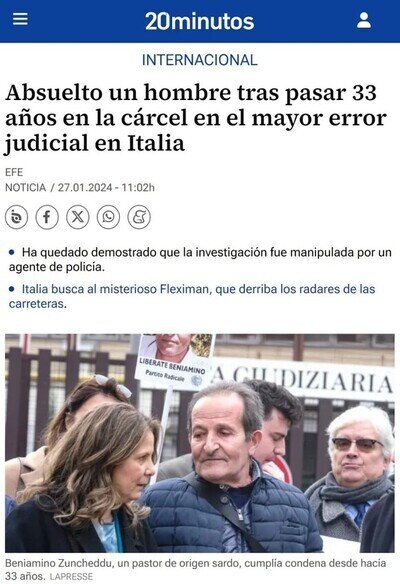Tap the man in blue puffer jacket photo
The height and width of the screenshot is (584, 400).
pyautogui.click(x=229, y=469)
